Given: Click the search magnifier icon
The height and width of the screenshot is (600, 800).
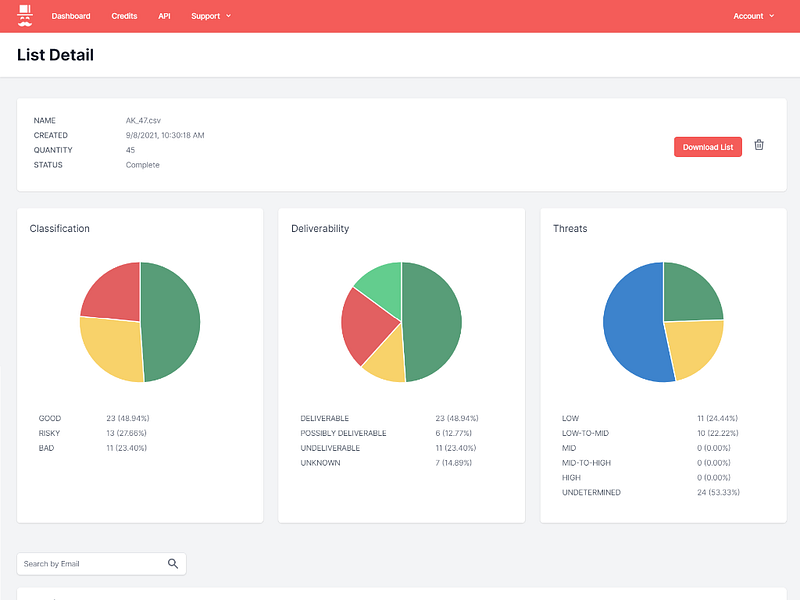Looking at the screenshot, I should pos(173,563).
